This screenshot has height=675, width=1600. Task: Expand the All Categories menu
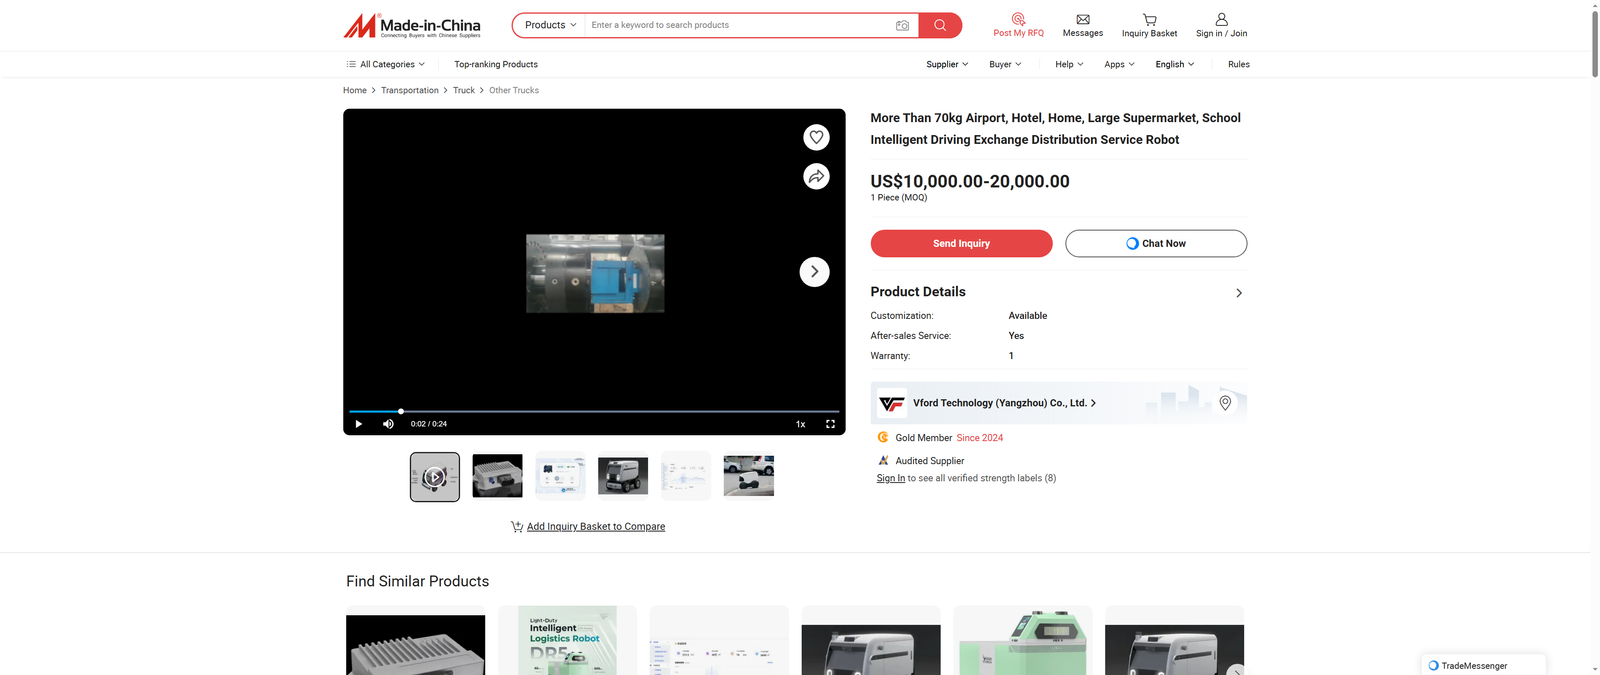386,64
